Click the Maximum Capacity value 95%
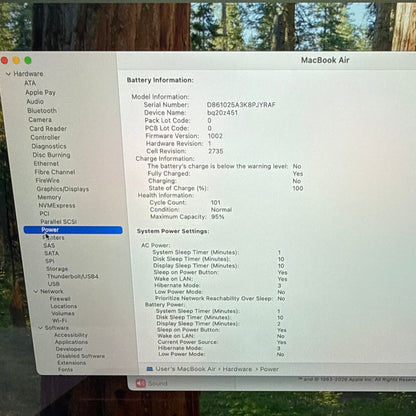Image resolution: width=416 pixels, height=416 pixels. (x=218, y=217)
